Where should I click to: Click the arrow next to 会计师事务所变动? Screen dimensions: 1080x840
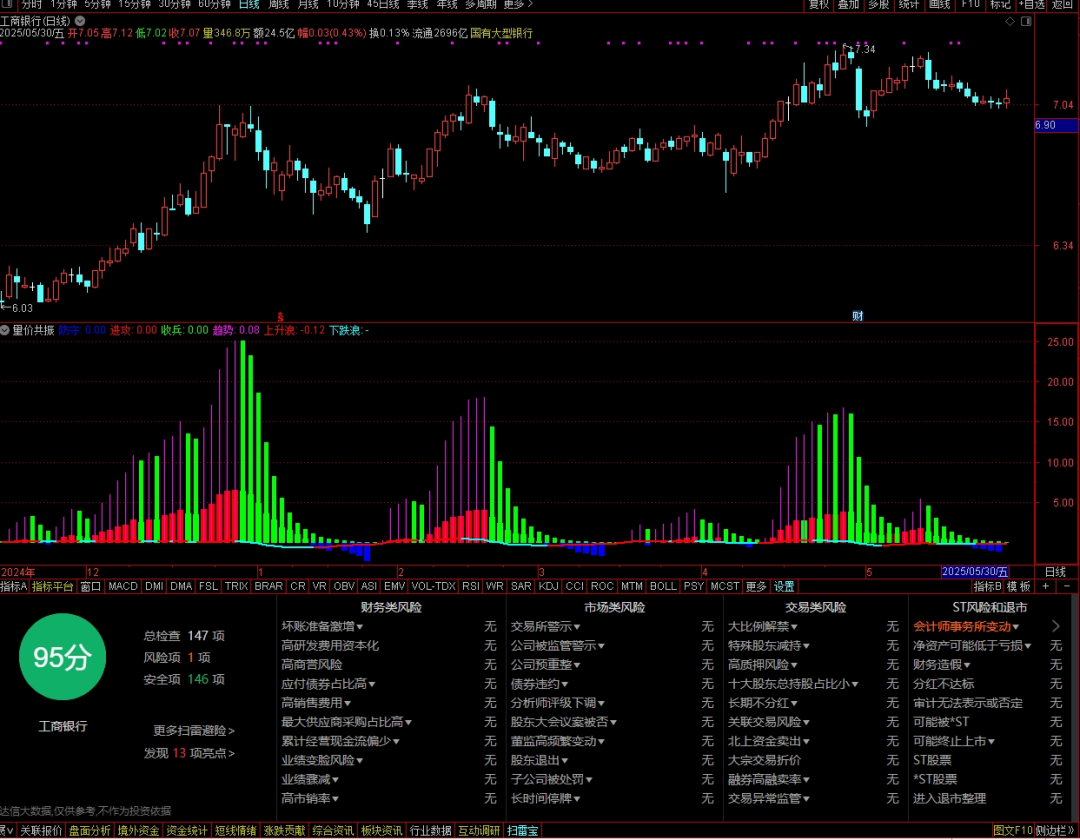coord(1056,626)
